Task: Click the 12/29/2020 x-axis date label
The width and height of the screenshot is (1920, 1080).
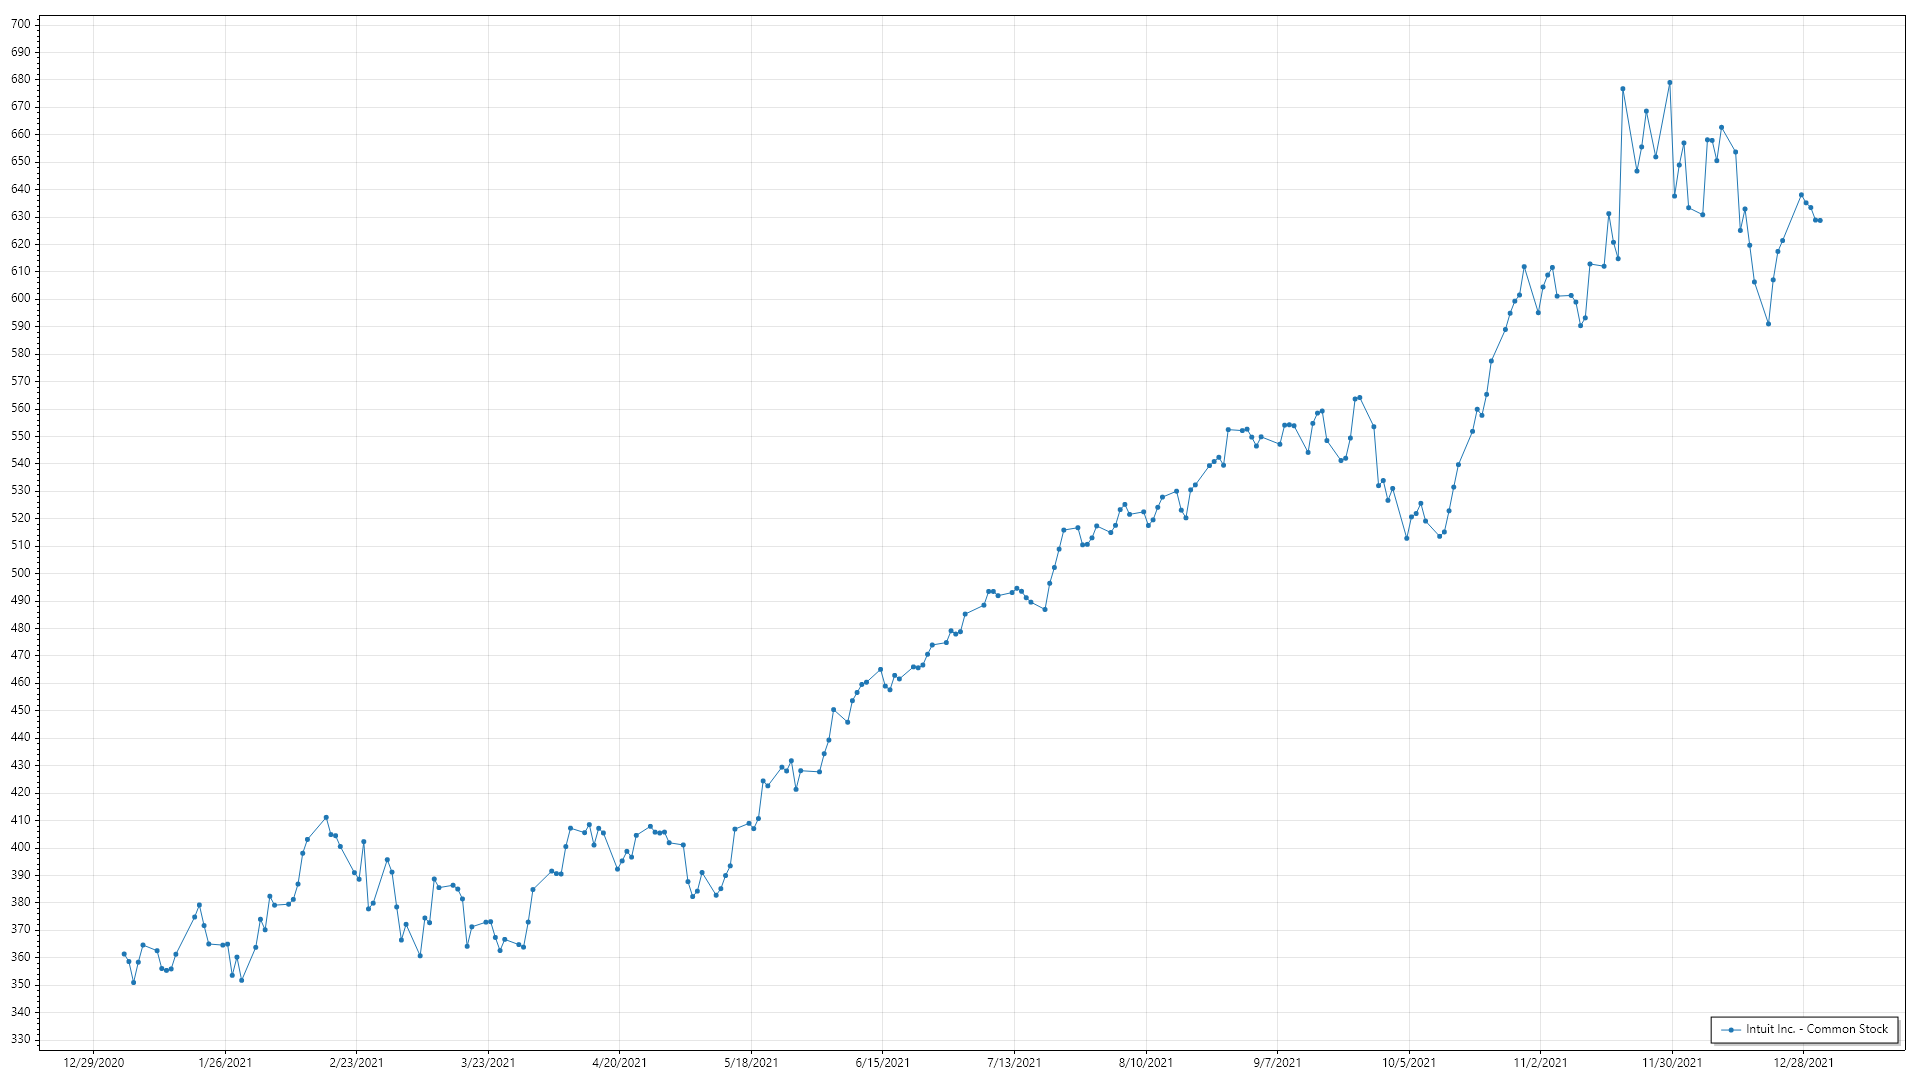Action: coord(93,1063)
